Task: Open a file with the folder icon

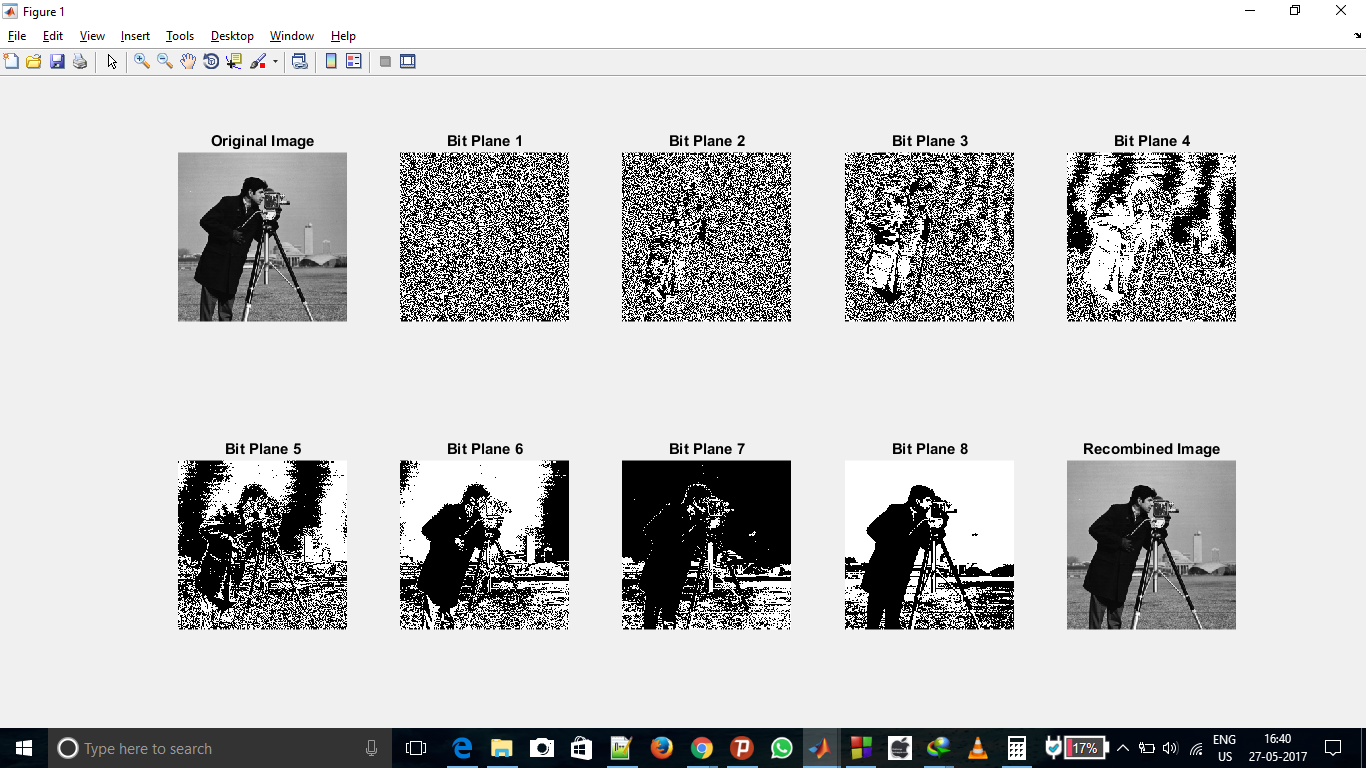Action: click(x=34, y=62)
